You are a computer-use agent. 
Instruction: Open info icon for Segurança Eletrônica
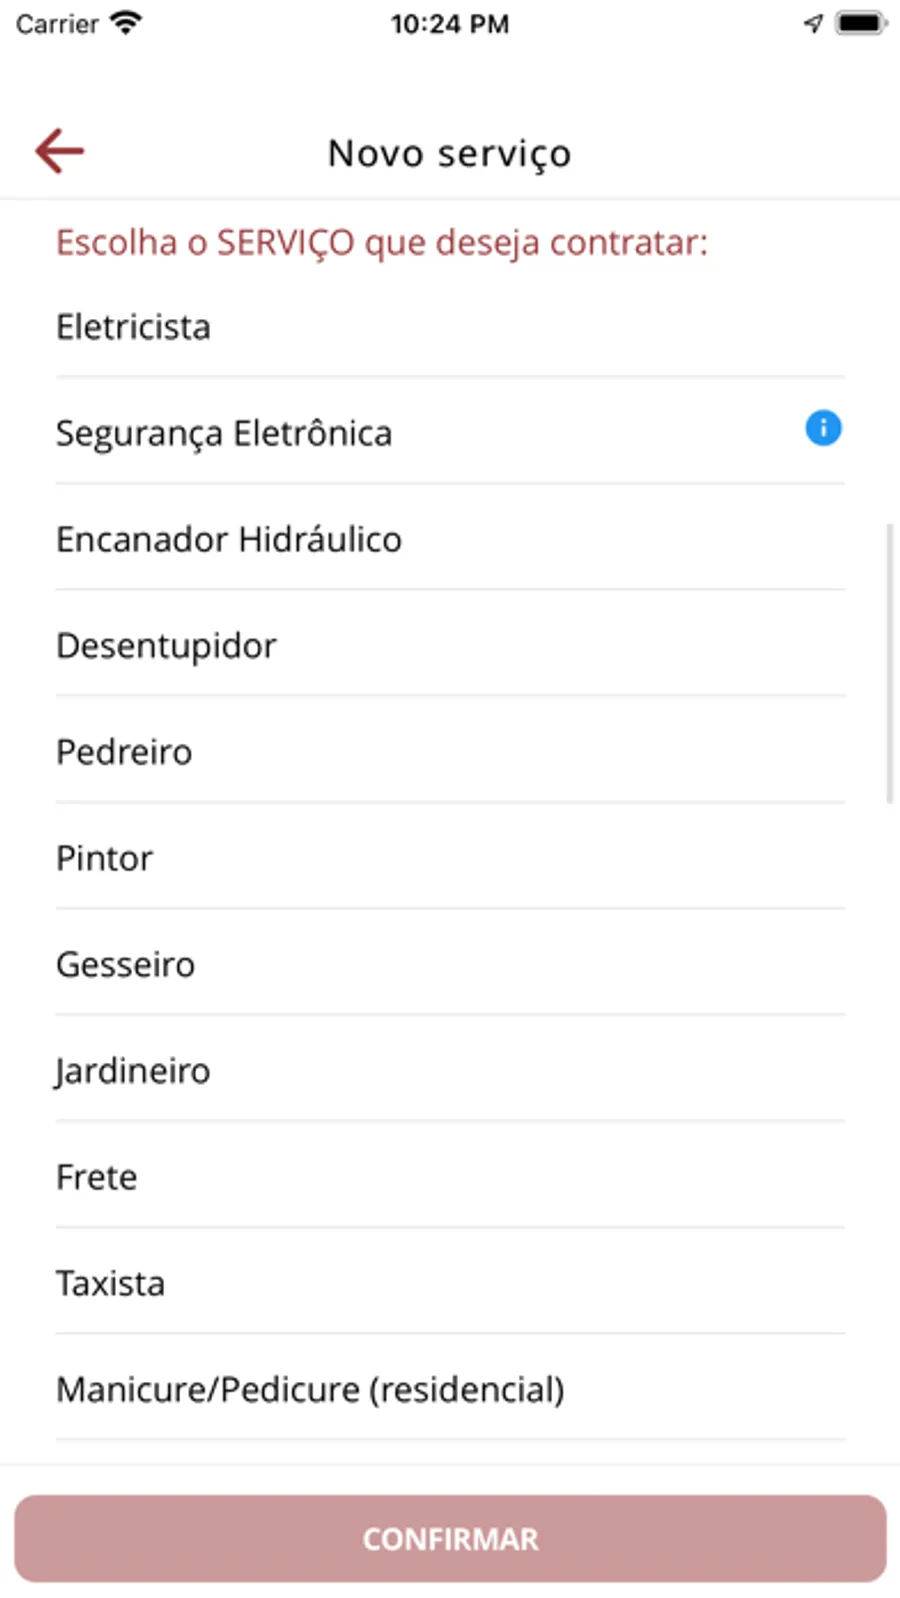coord(823,429)
